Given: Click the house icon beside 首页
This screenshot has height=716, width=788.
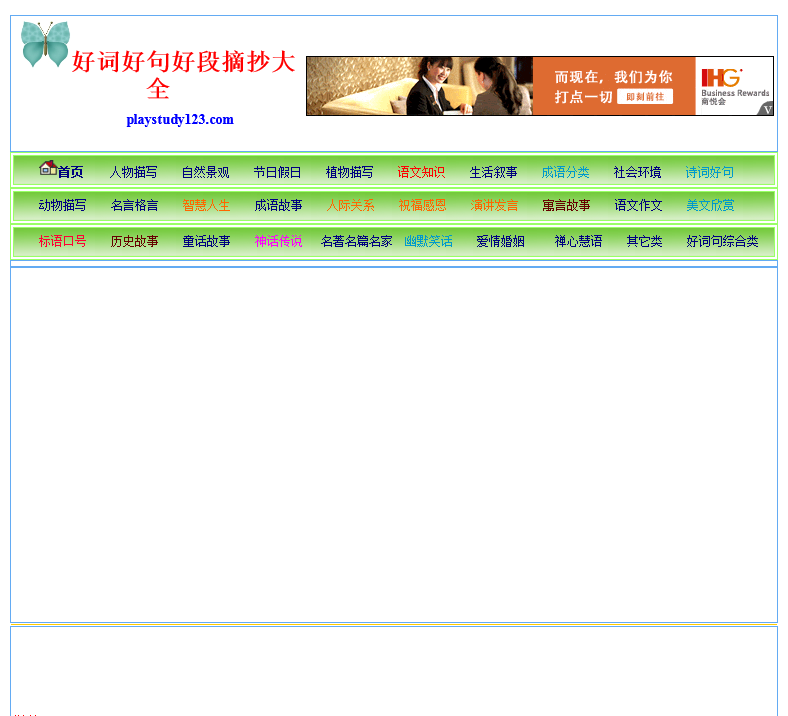Looking at the screenshot, I should click(x=48, y=168).
